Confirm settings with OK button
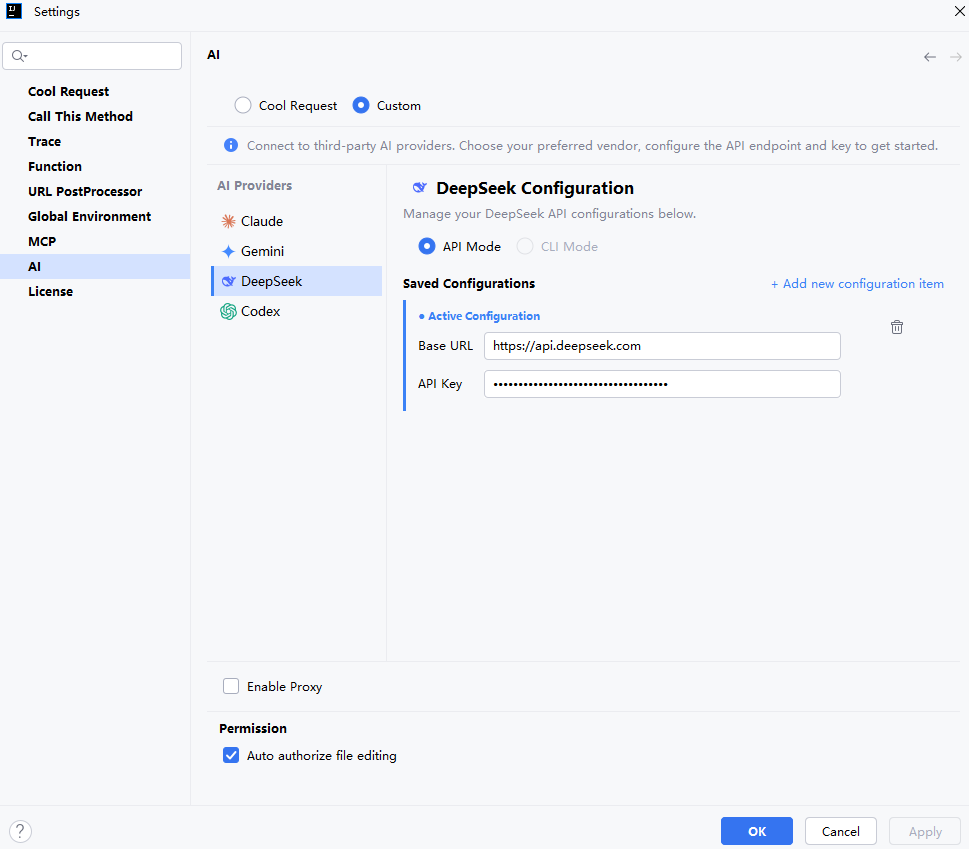Image resolution: width=969 pixels, height=849 pixels. pos(756,831)
